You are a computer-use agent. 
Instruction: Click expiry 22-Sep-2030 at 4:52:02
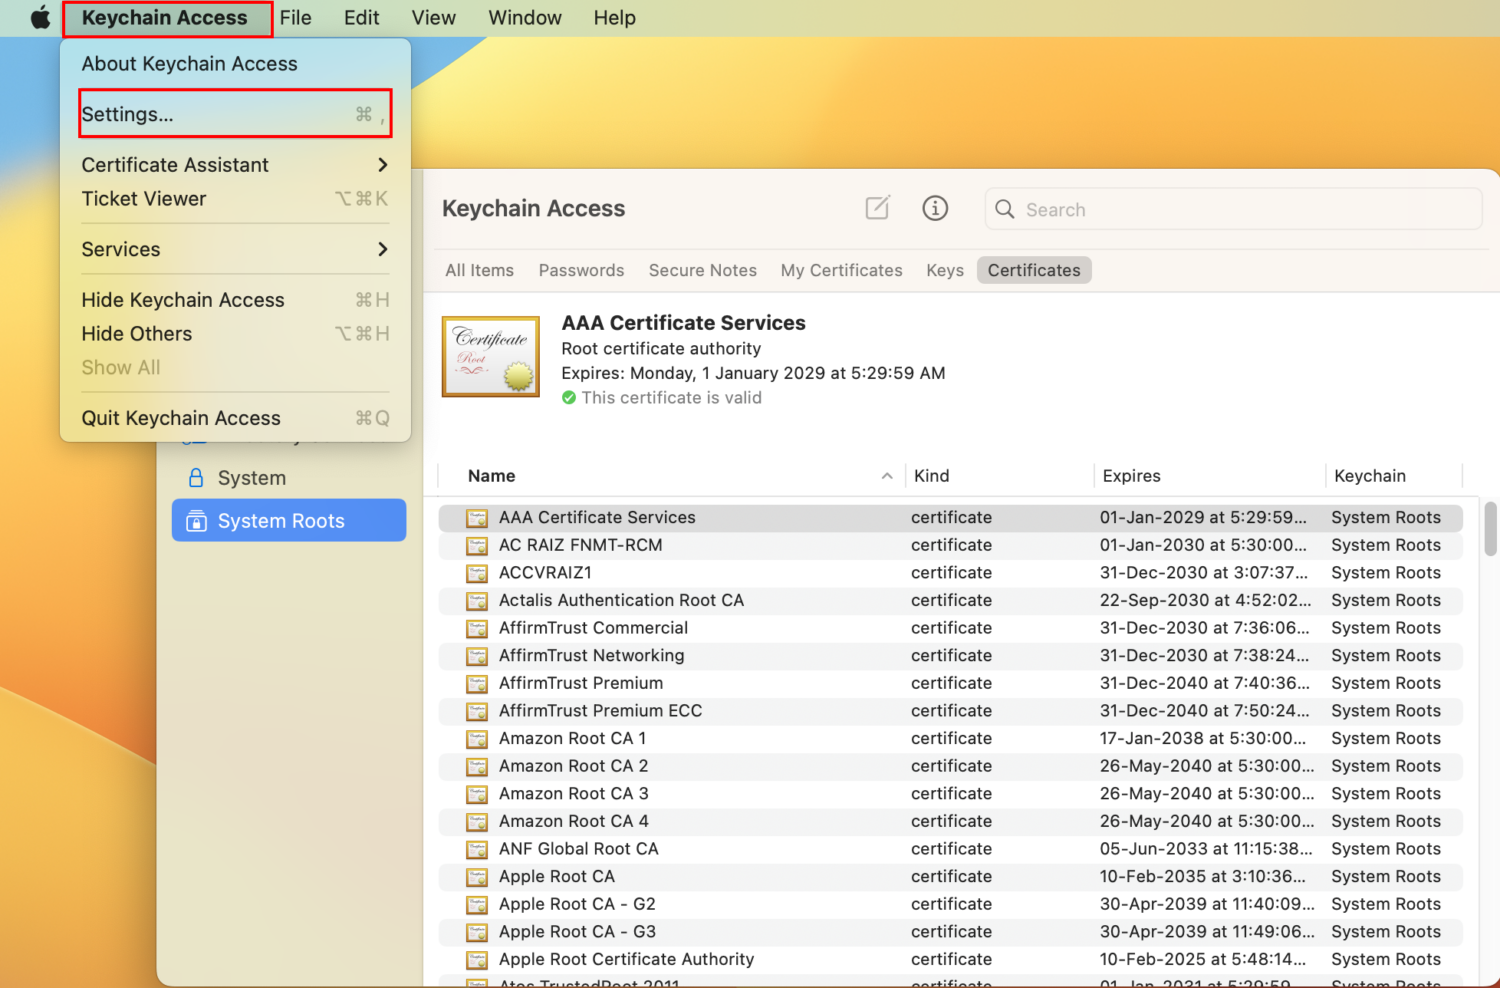1205,601
